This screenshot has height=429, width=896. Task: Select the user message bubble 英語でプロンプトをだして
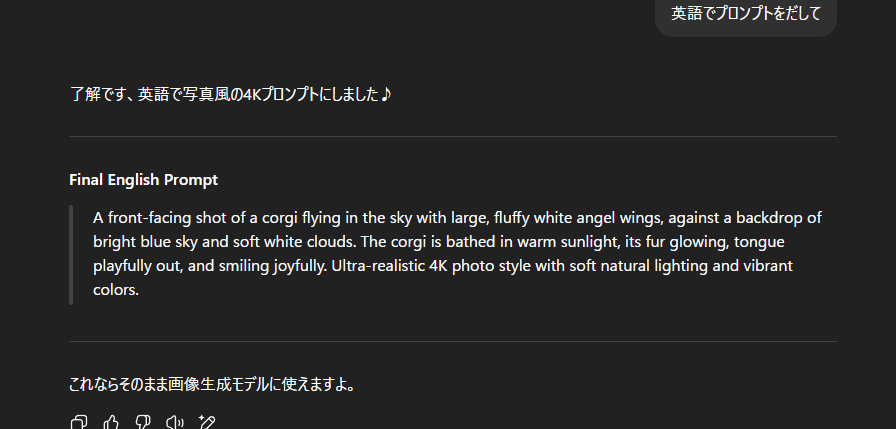746,14
